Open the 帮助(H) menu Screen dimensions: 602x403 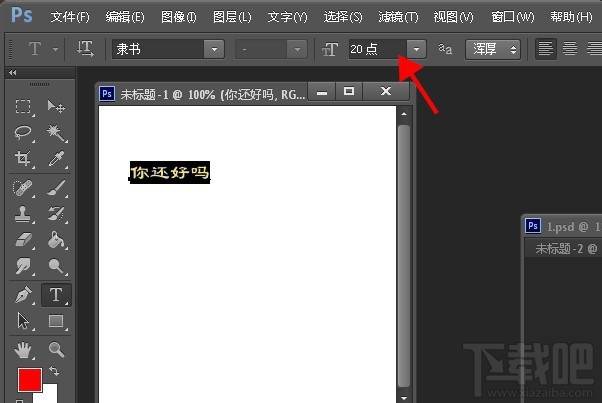571,17
